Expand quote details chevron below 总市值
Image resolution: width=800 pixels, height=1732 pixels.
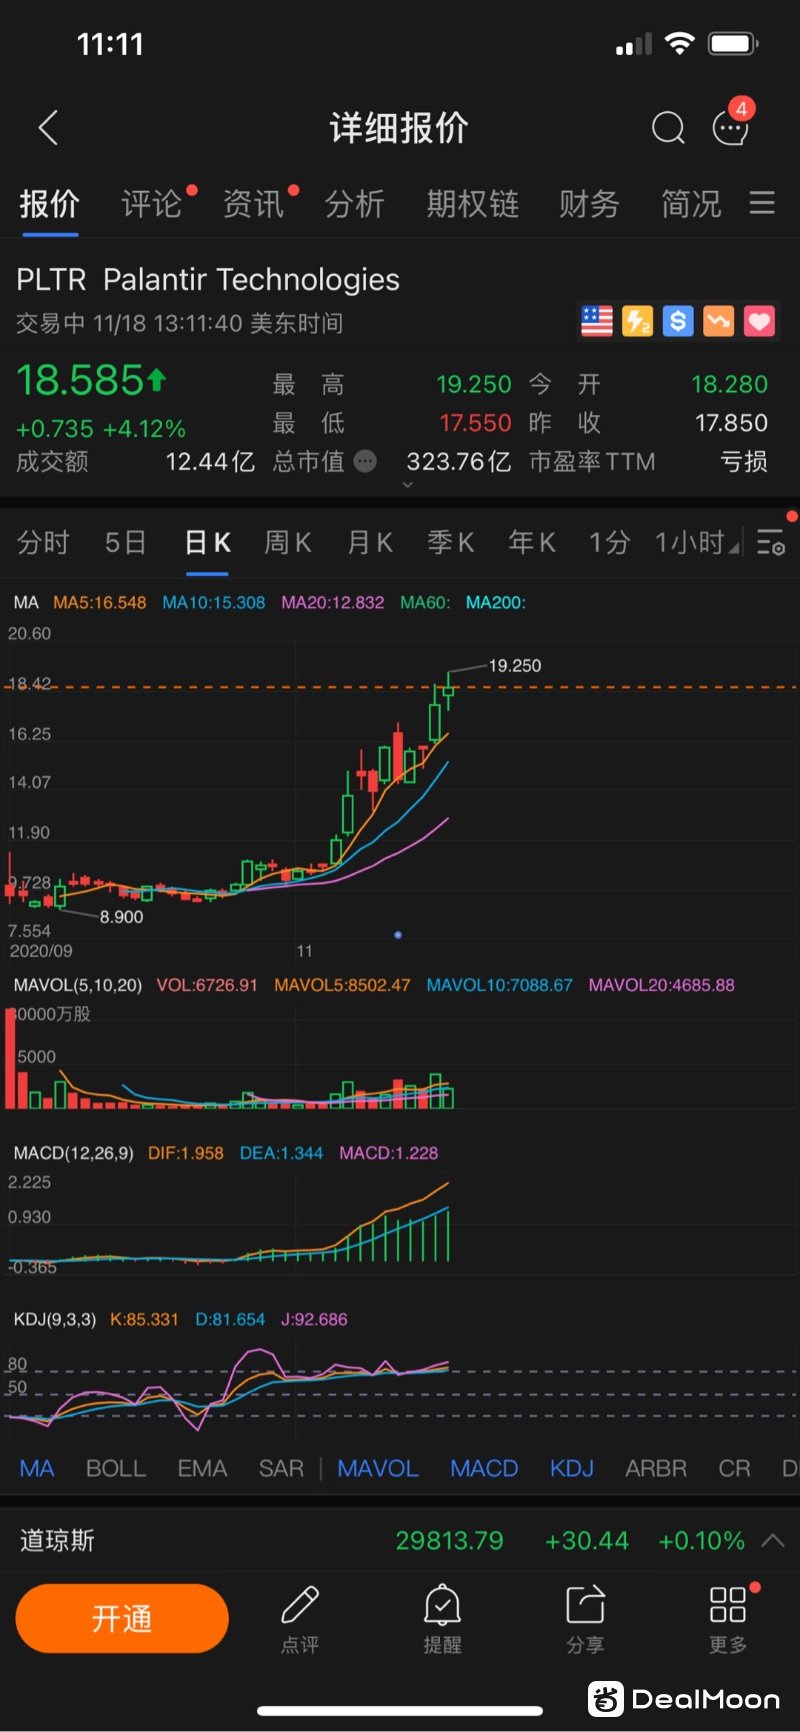407,485
